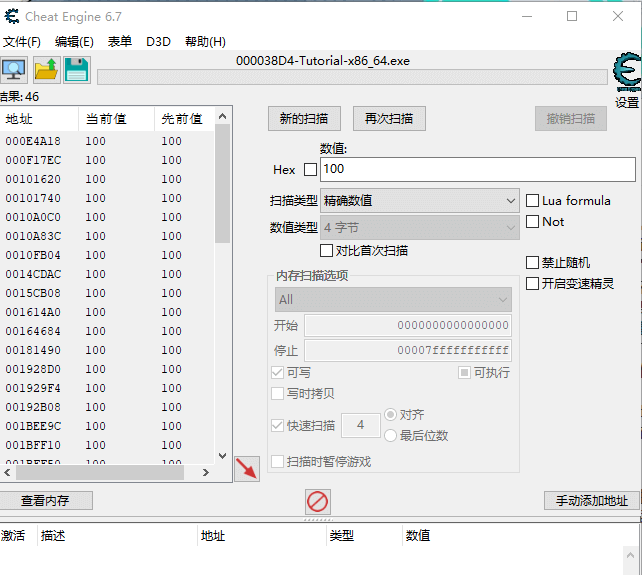Open the 数值类型 dropdown showing 4 字节
The height and width of the screenshot is (575, 642).
tap(420, 228)
